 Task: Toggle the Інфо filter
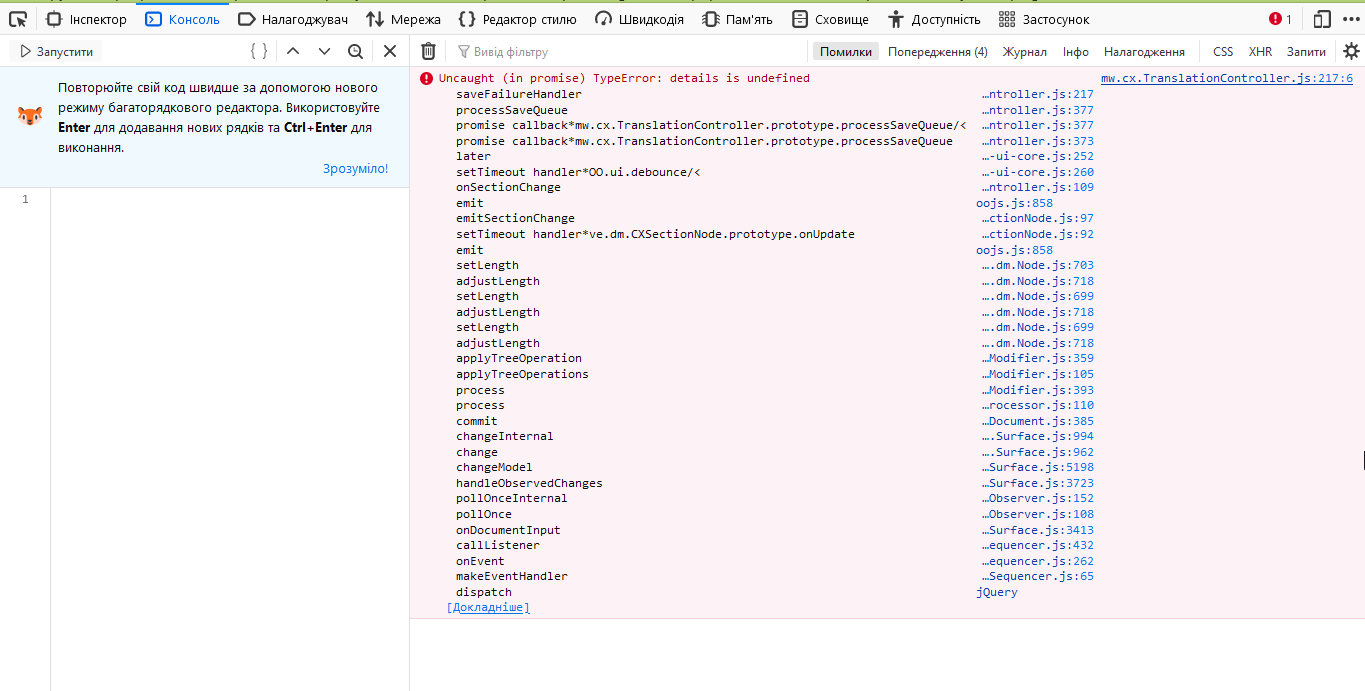coord(1076,51)
